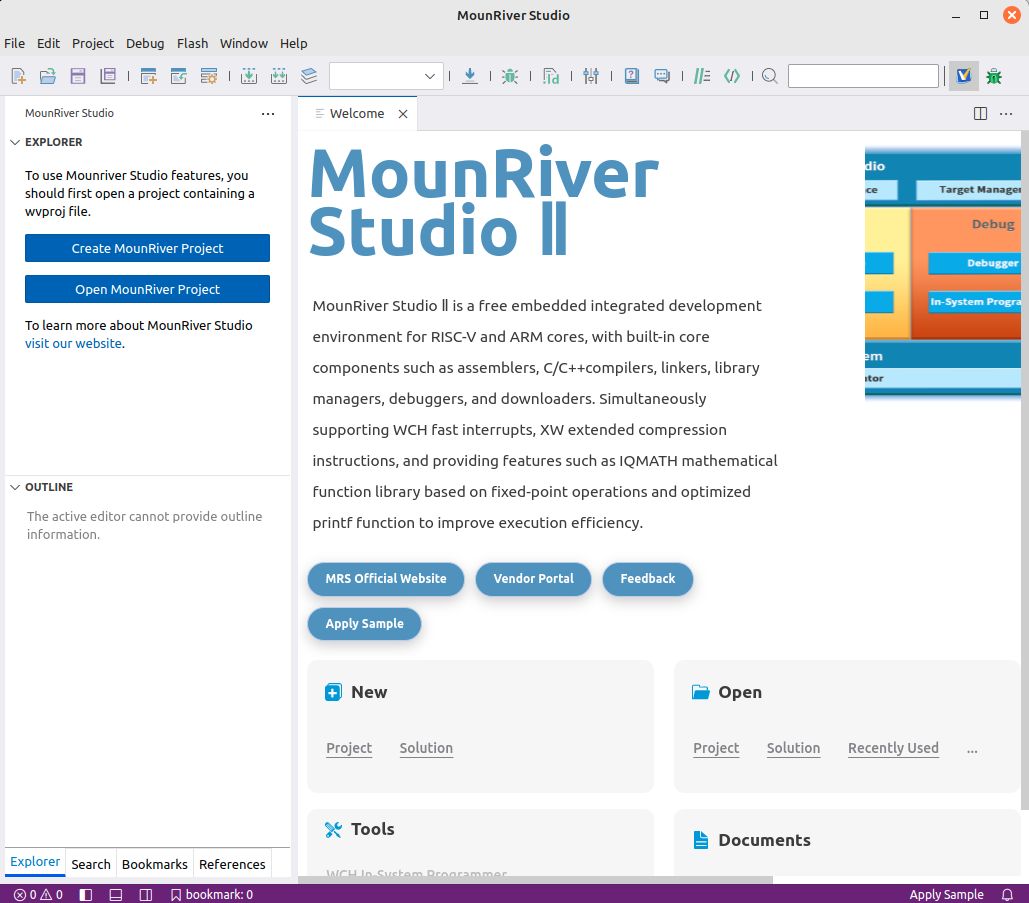
Task: Select the Explorer sidebar tab
Action: pyautogui.click(x=35, y=862)
